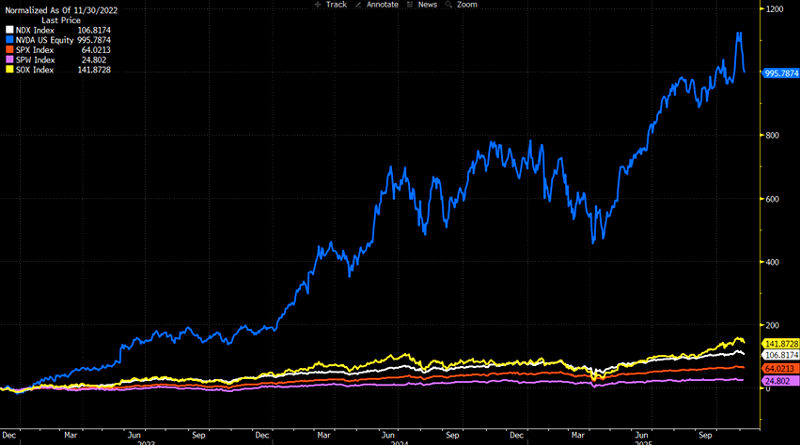Click the 1200 label on the y-axis

(x=774, y=9)
